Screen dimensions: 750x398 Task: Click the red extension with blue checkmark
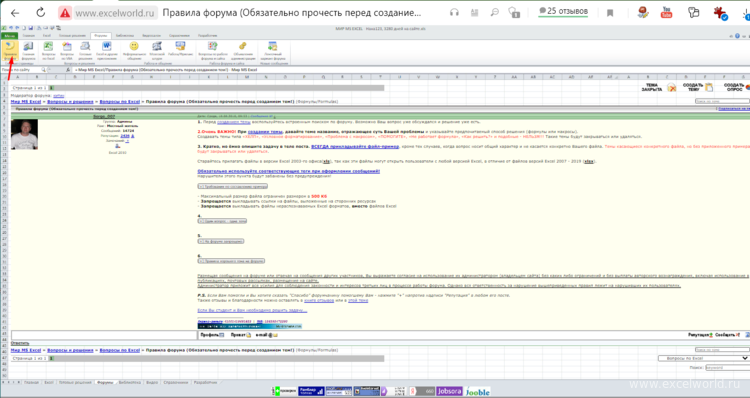click(x=720, y=13)
